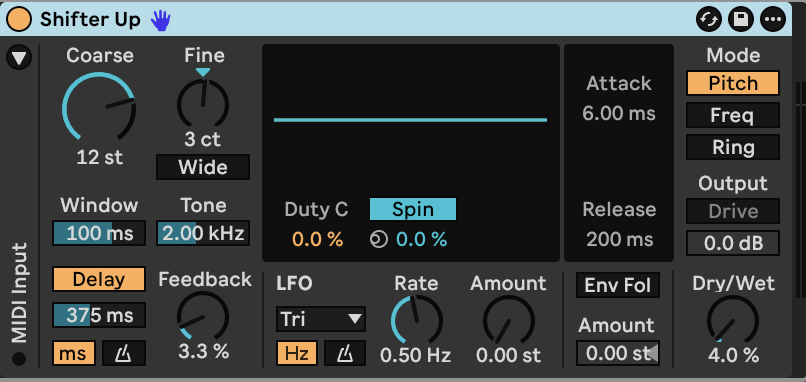The image size is (806, 382).
Task: Toggle the Delay button
Action: click(x=99, y=279)
